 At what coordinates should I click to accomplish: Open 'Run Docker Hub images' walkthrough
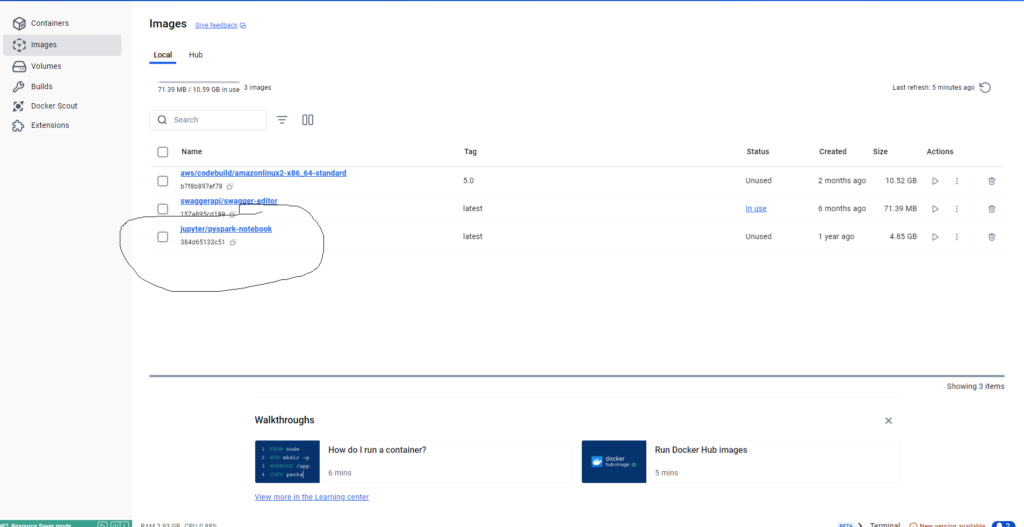click(x=740, y=461)
